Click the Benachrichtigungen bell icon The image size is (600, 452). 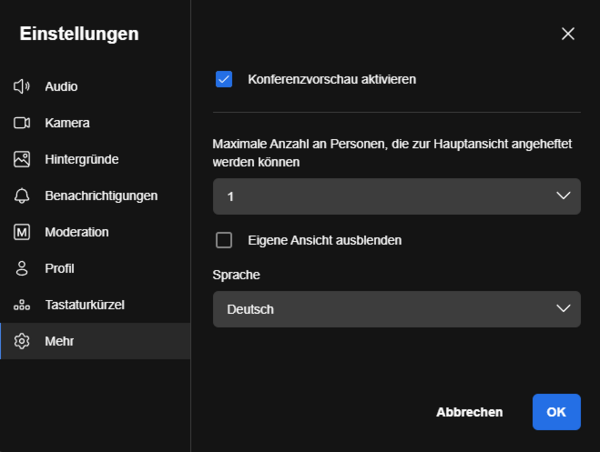22,196
